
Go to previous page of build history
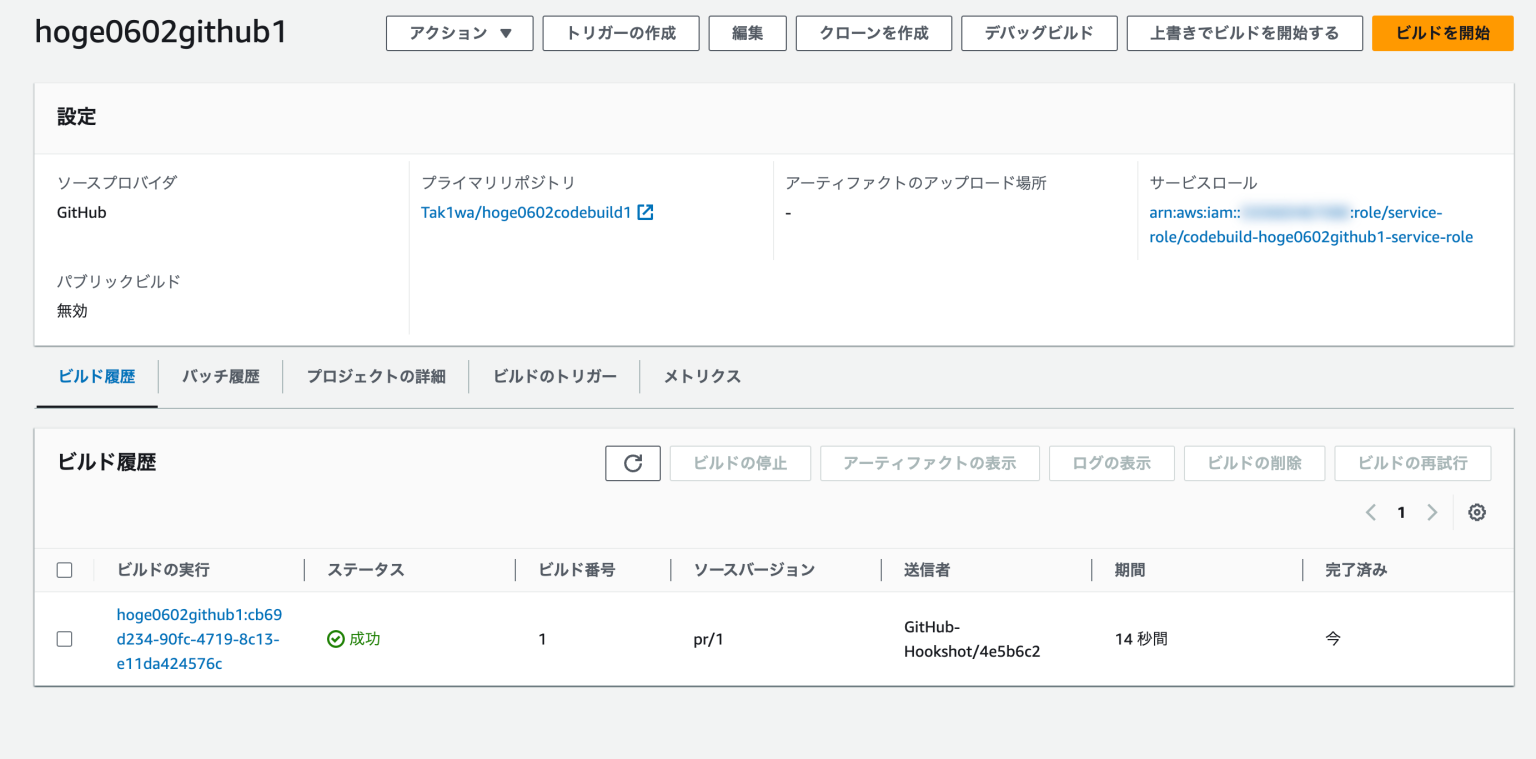coord(1370,512)
